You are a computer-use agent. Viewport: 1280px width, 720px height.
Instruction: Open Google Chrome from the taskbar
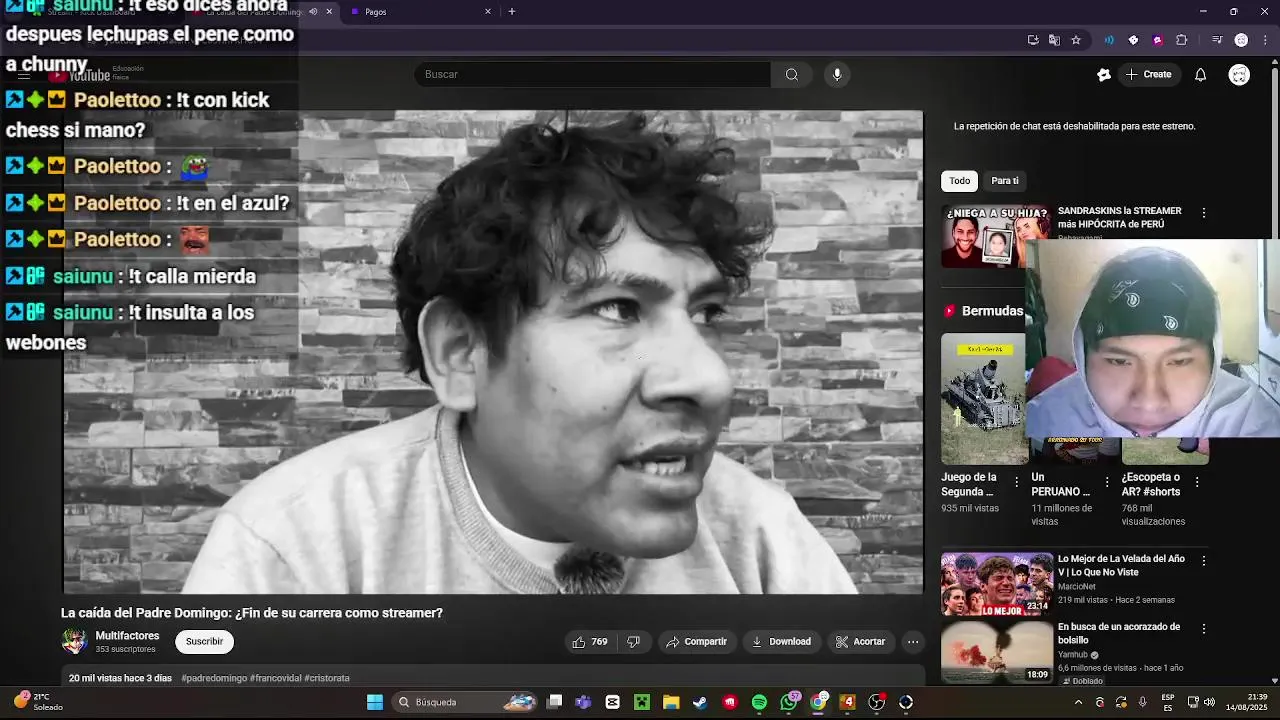819,702
